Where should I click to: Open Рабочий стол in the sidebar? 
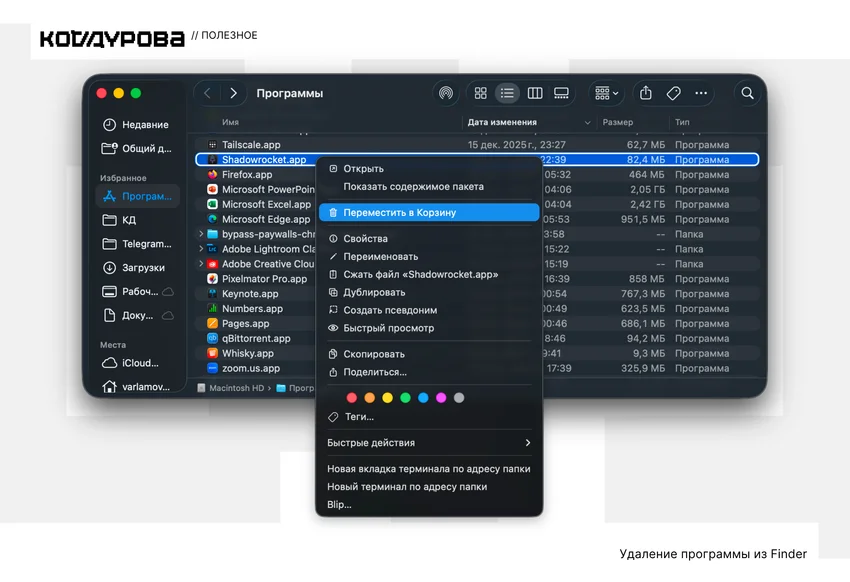pyautogui.click(x=136, y=292)
